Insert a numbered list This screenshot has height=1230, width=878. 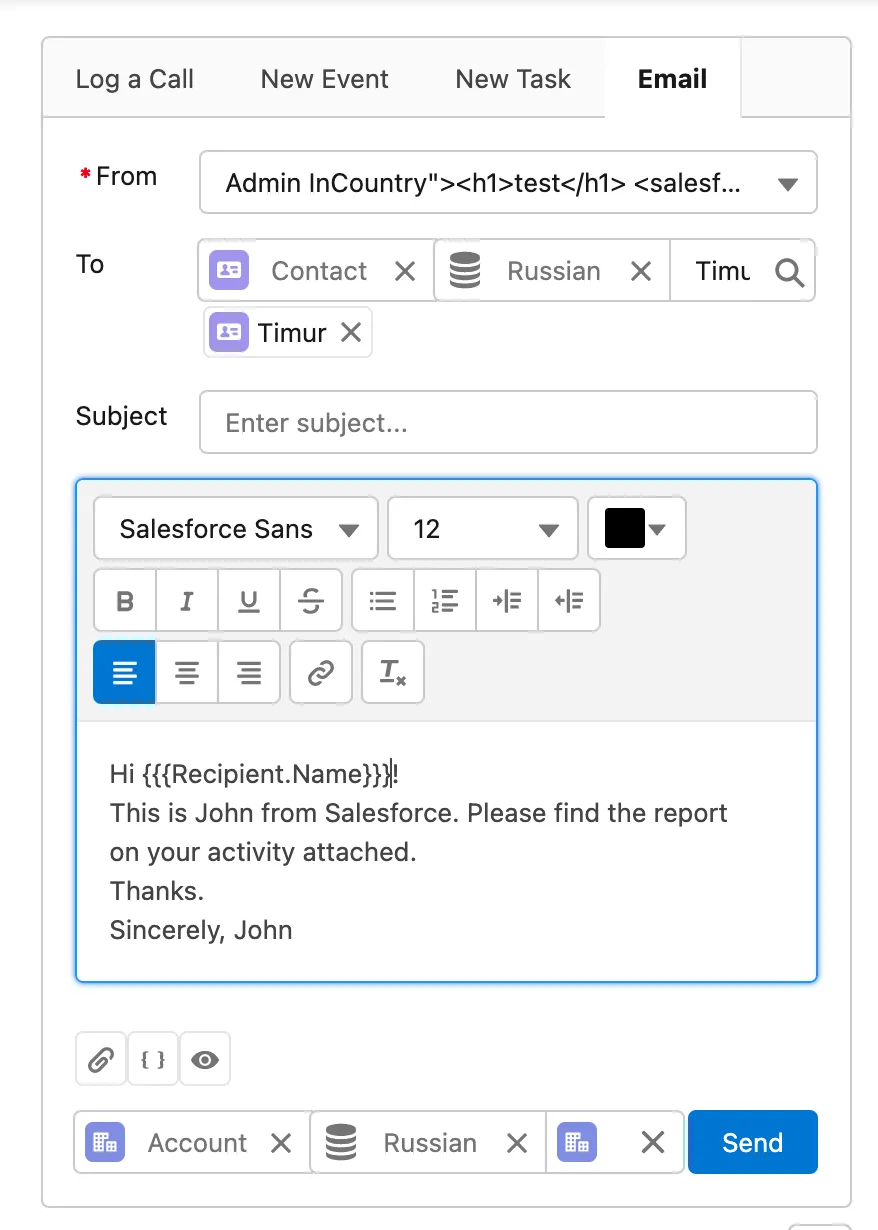(445, 601)
